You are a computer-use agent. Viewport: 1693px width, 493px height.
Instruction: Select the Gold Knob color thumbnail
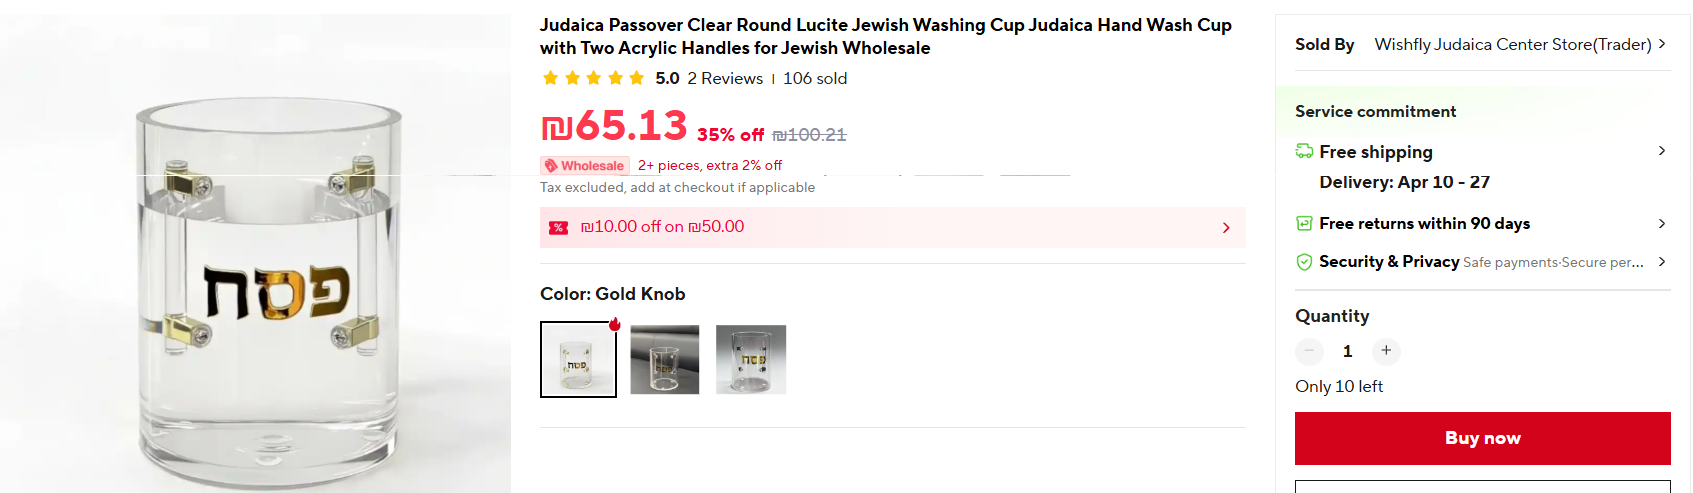(x=578, y=359)
